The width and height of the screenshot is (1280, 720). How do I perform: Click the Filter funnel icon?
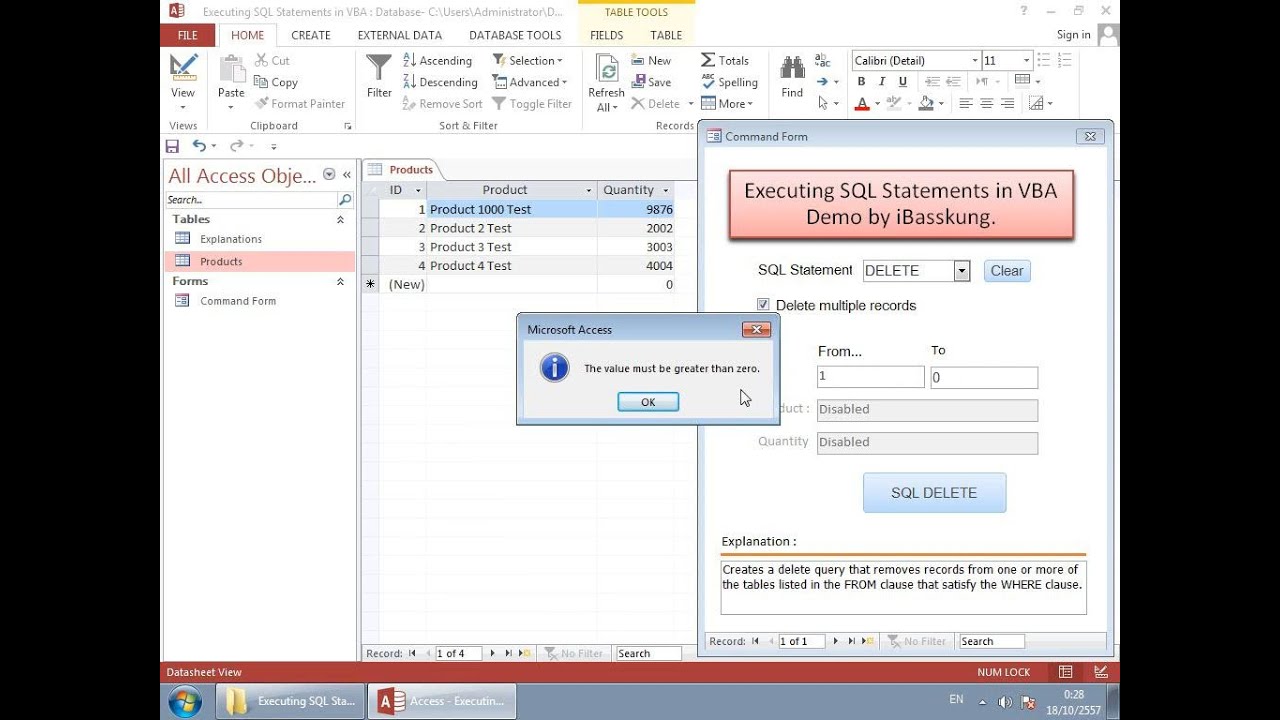tap(379, 69)
